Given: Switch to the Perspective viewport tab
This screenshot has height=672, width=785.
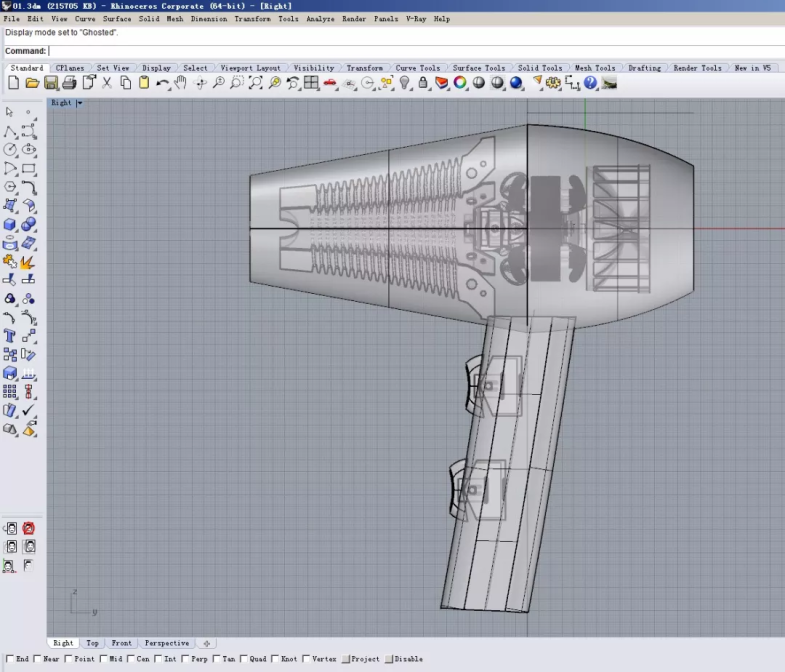Looking at the screenshot, I should coord(166,643).
